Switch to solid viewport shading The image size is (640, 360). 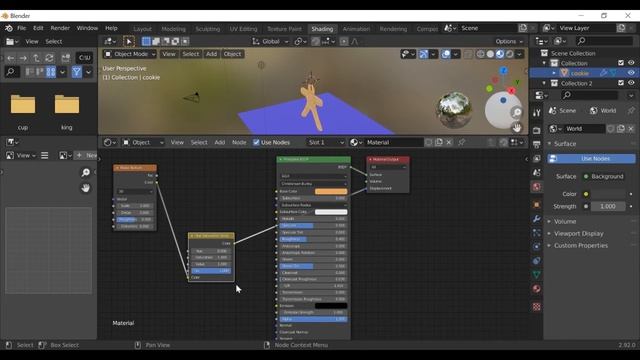coord(490,54)
